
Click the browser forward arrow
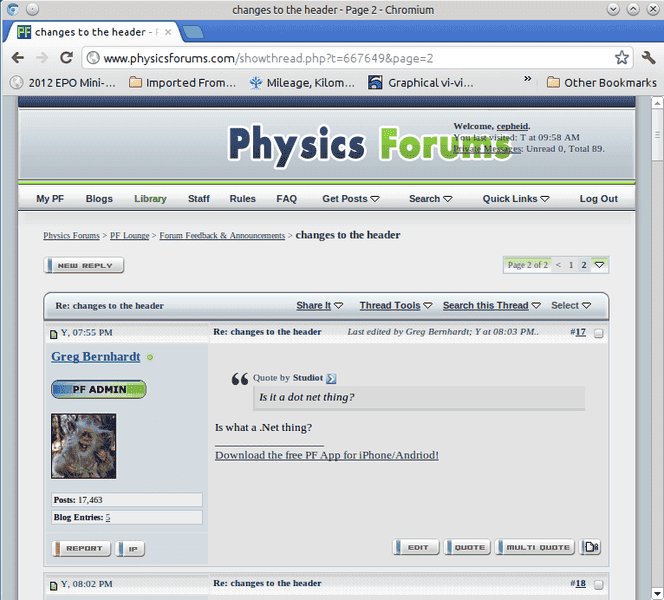[42, 58]
